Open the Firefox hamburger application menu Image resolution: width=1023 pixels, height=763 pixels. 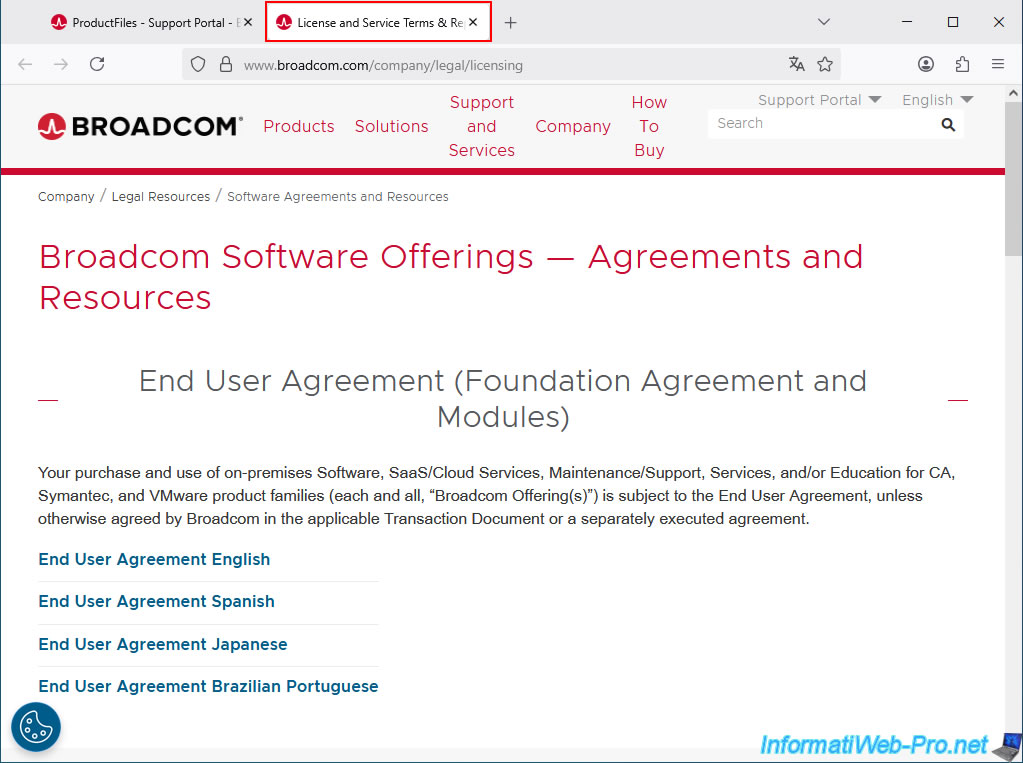click(x=997, y=64)
